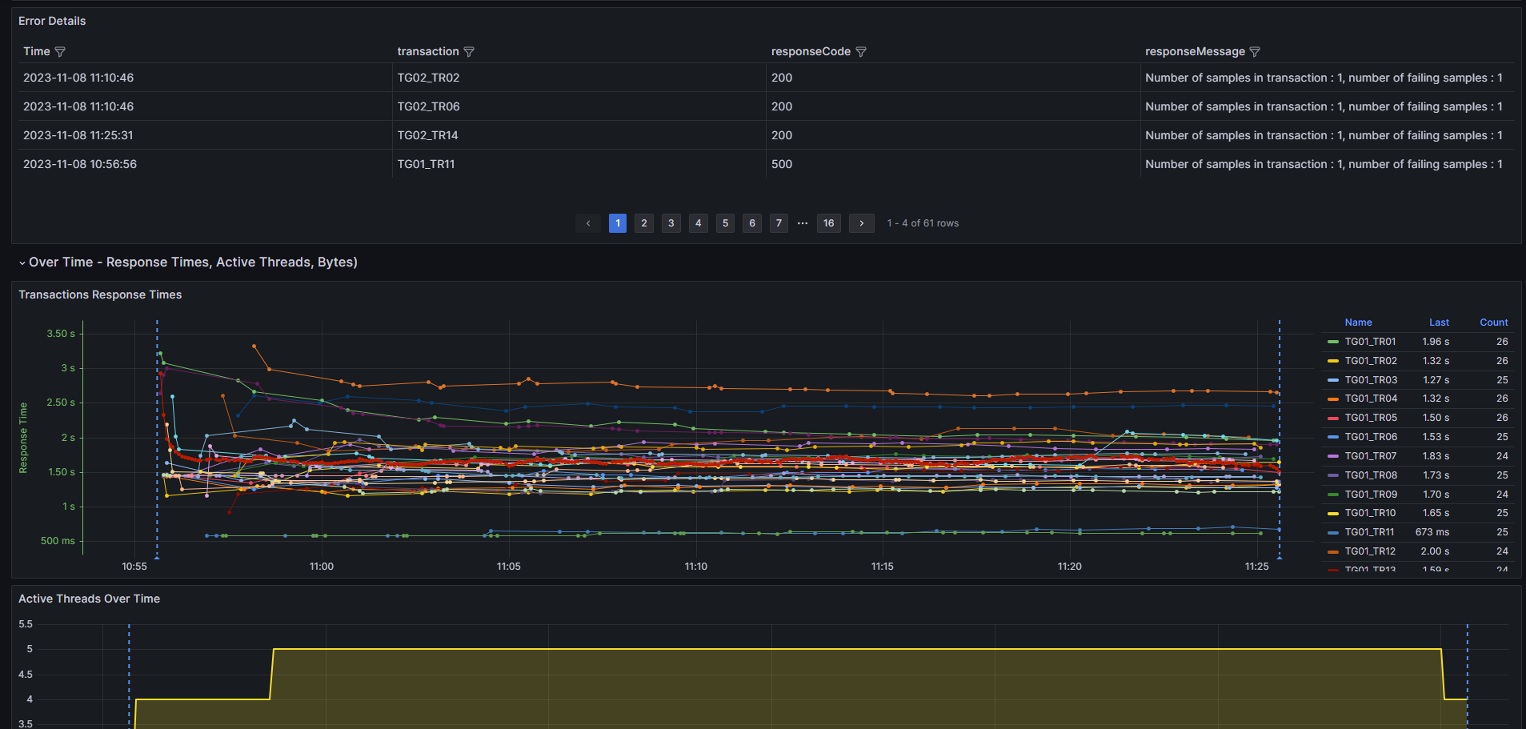Select page 3 of error table

coord(671,223)
